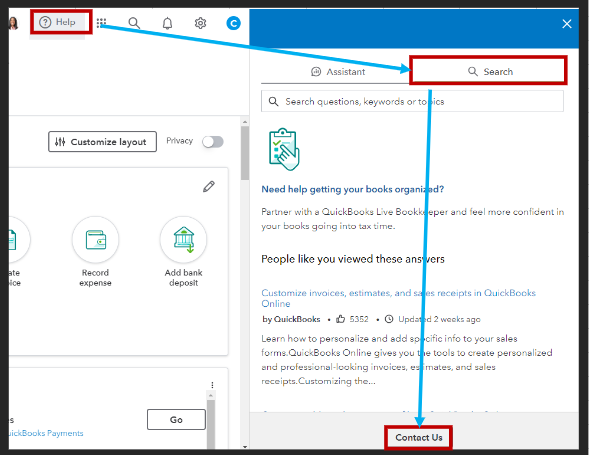Image resolution: width=589 pixels, height=455 pixels.
Task: Click the magnifying glass search icon in header
Action: pyautogui.click(x=134, y=23)
